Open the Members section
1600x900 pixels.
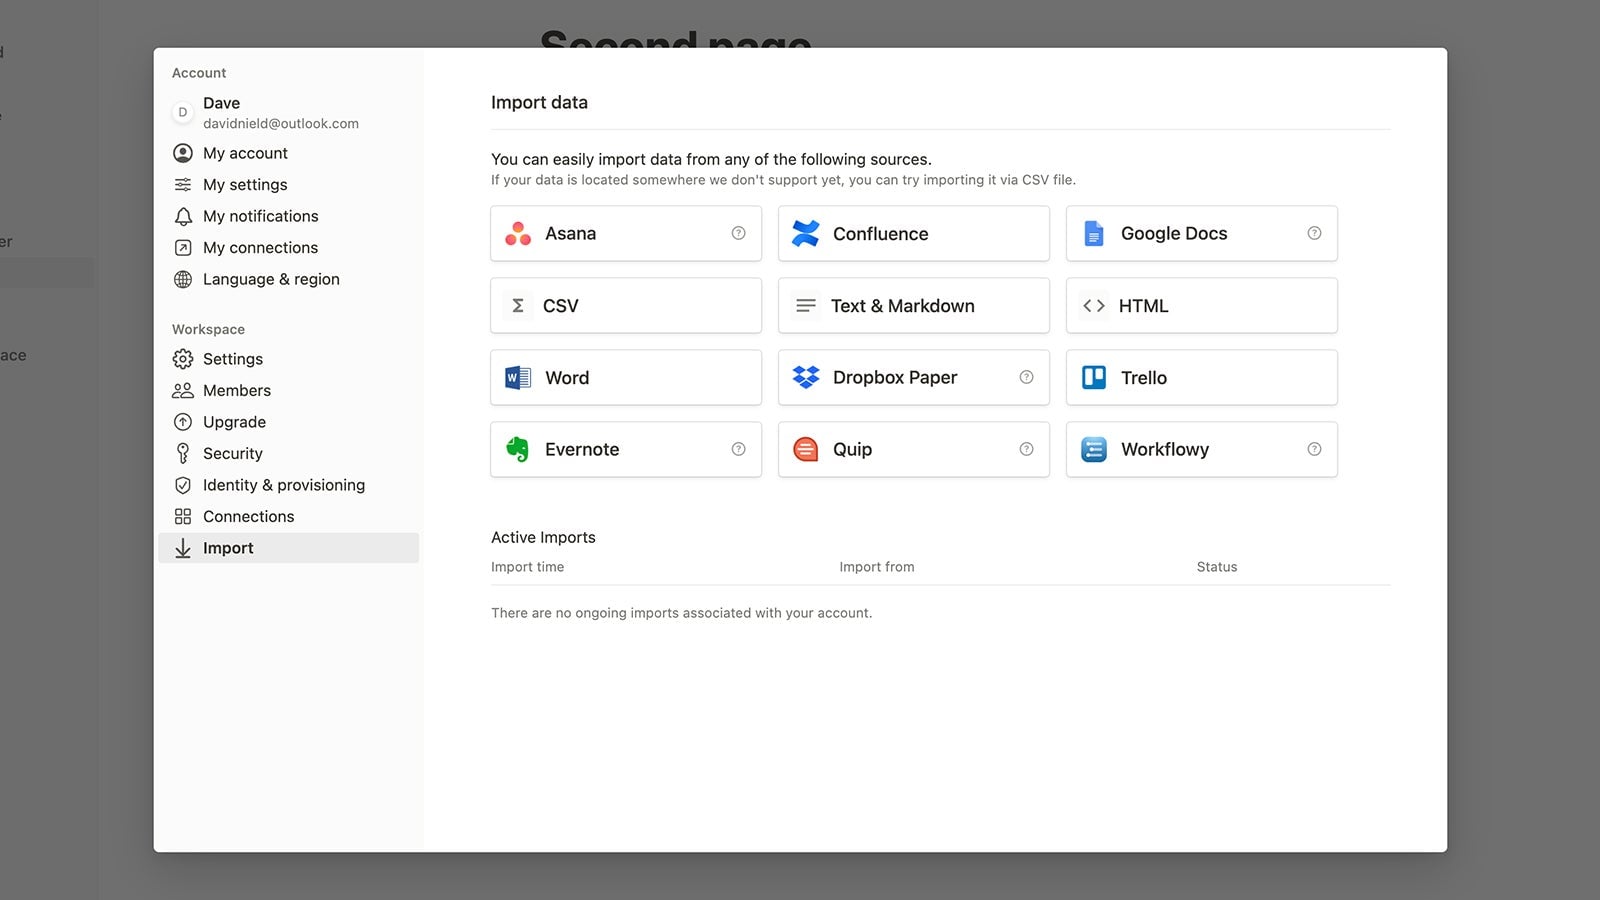click(288, 390)
